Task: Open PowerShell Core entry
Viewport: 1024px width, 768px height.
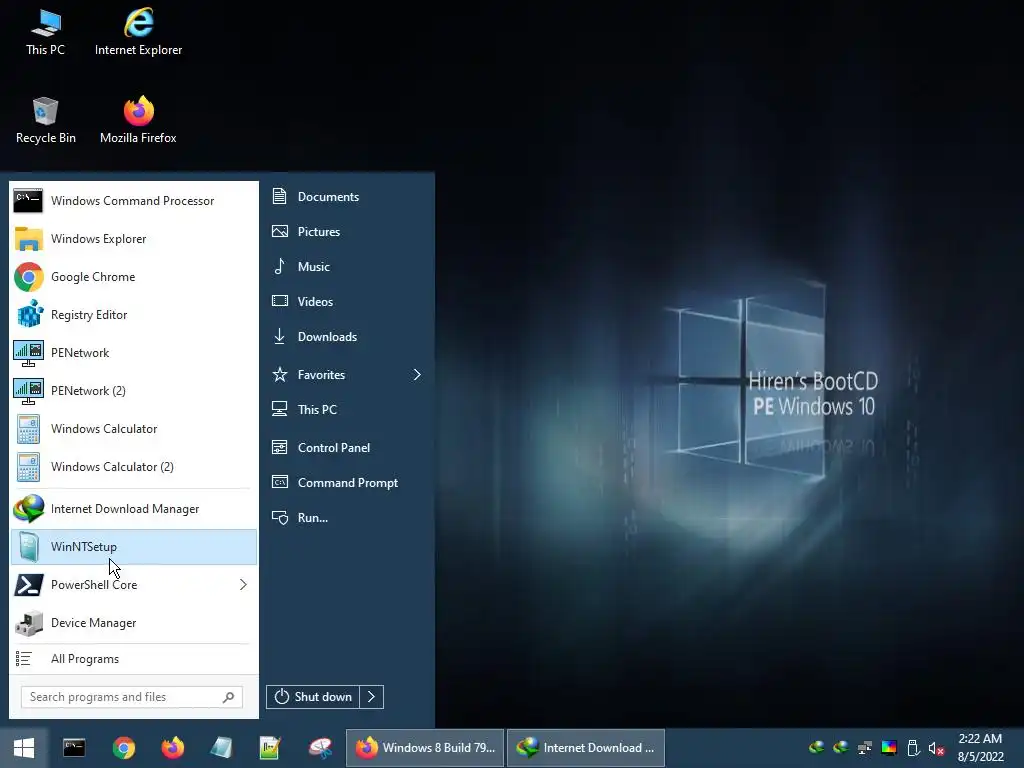Action: (133, 584)
